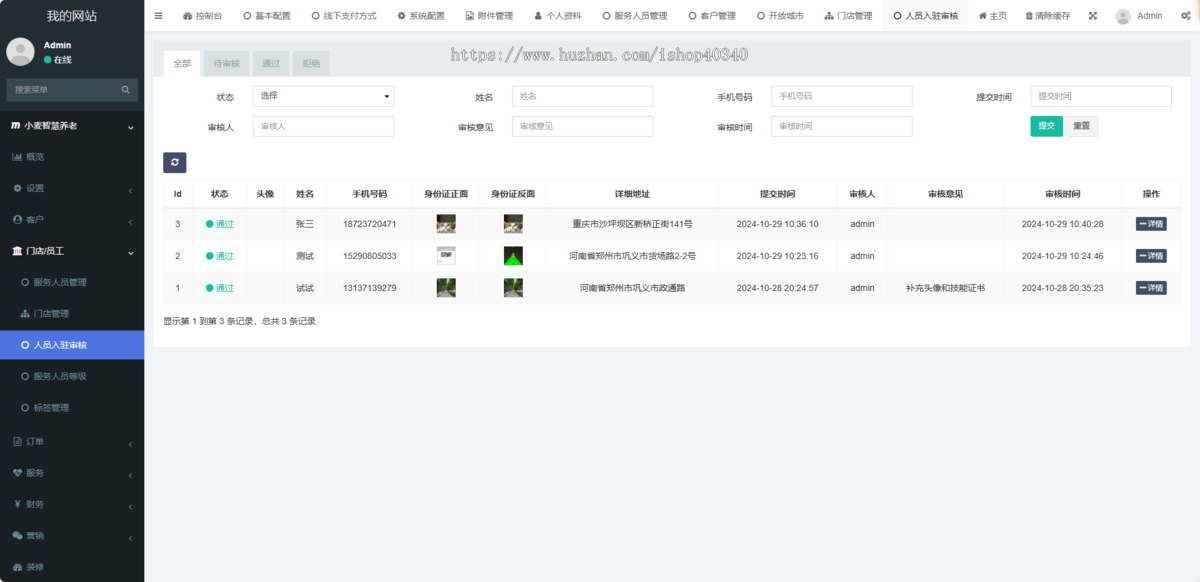Select the 全部 filter tab
The width and height of the screenshot is (1200, 582).
coord(182,63)
